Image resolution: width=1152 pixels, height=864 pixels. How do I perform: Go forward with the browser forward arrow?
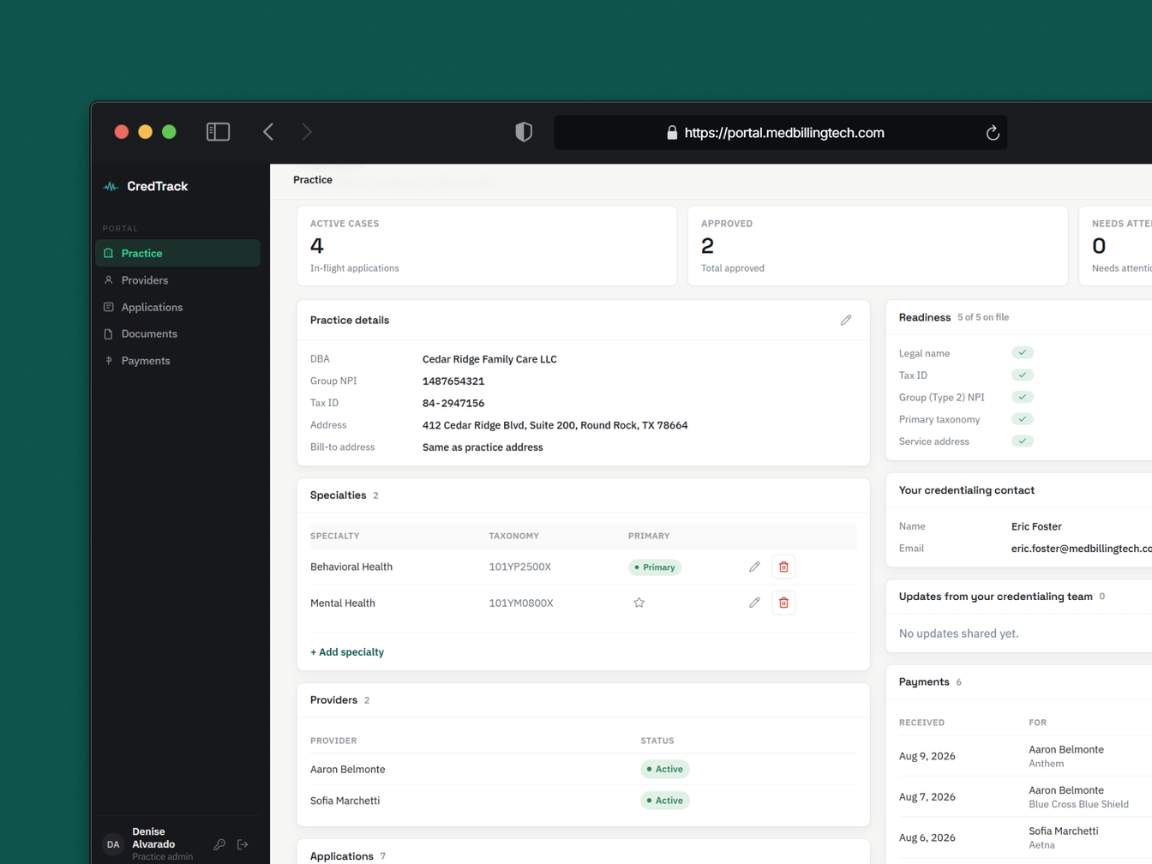(306, 132)
